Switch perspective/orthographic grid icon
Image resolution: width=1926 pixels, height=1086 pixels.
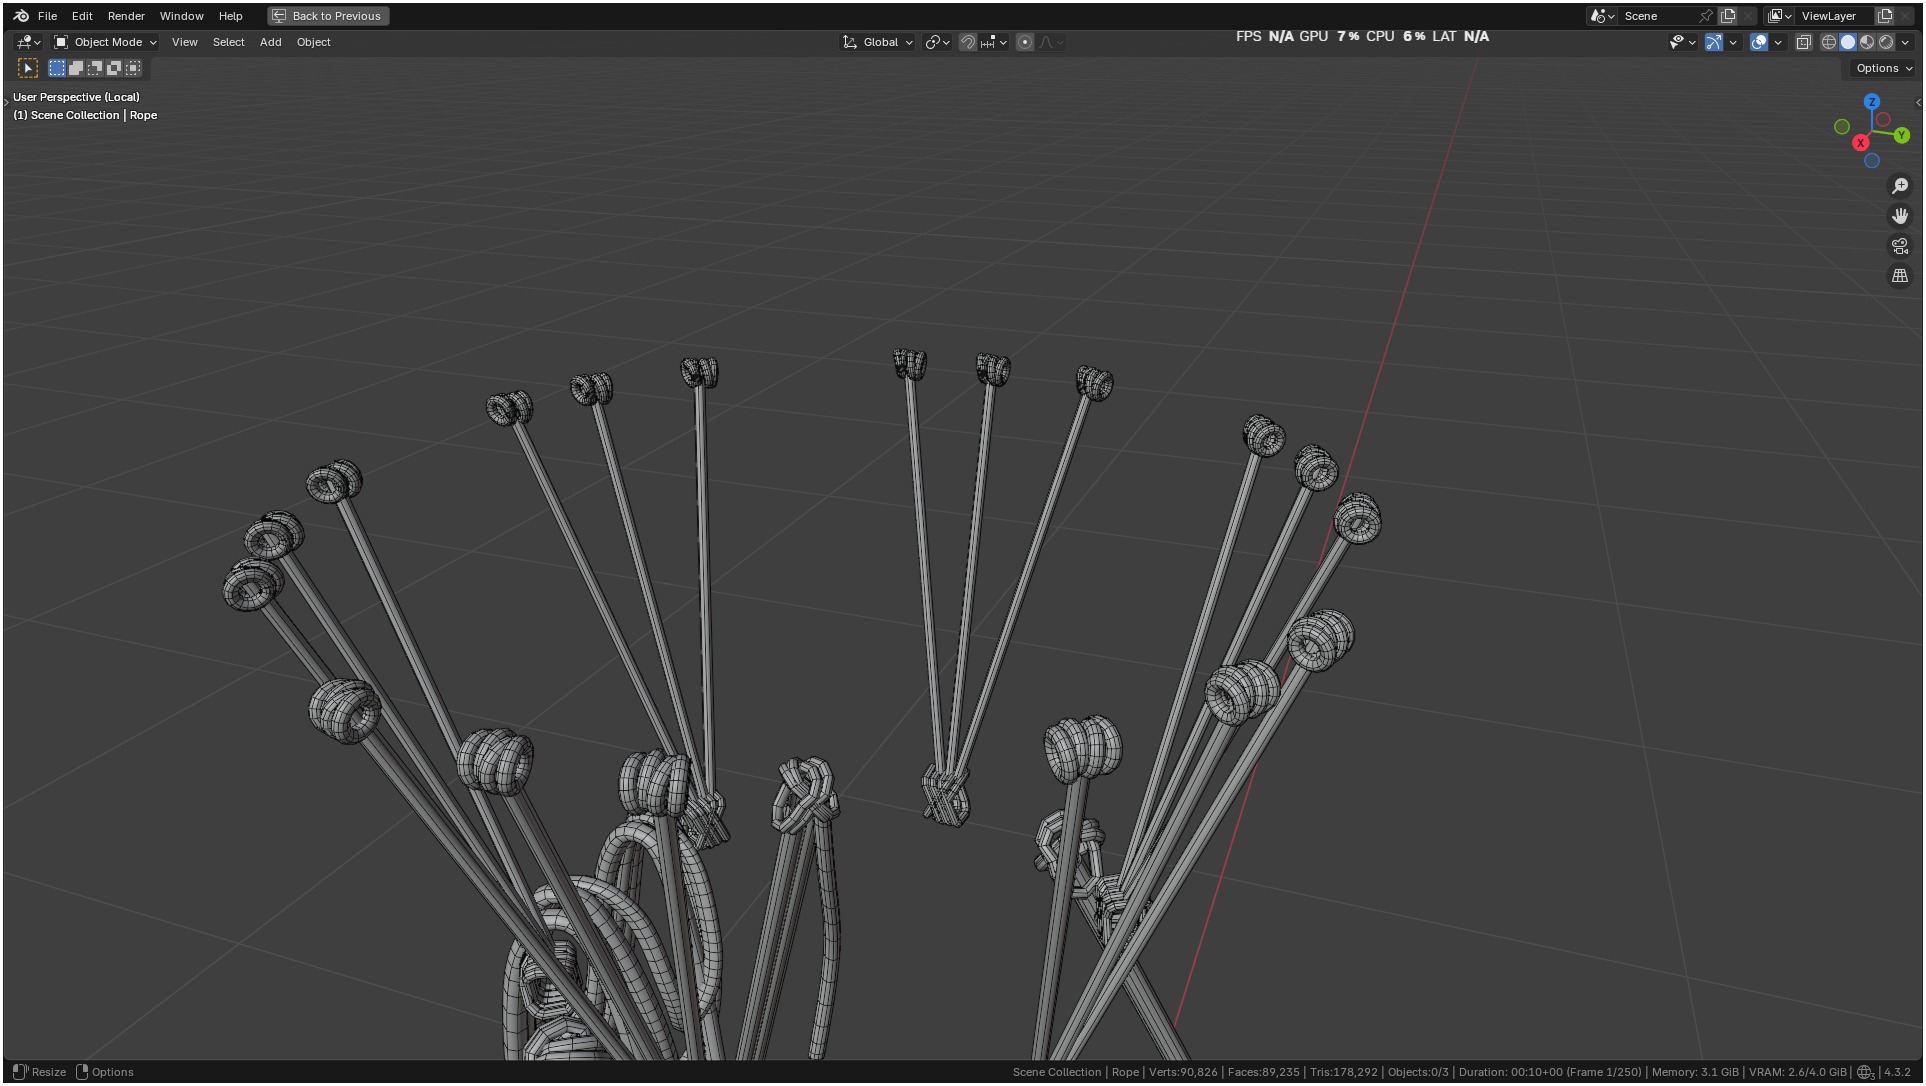tap(1900, 276)
